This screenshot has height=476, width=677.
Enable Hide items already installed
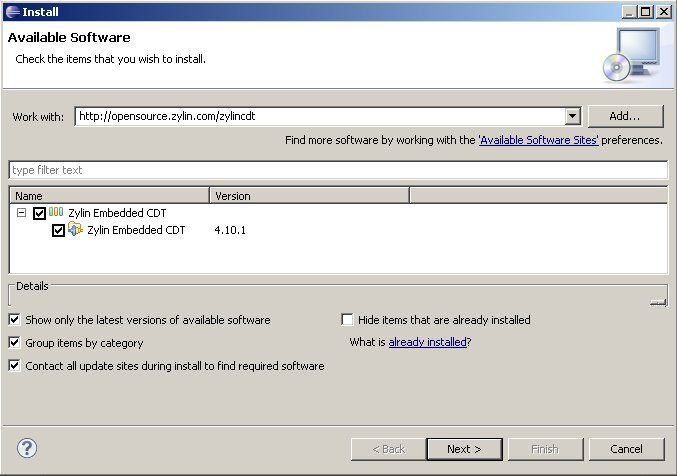348,320
